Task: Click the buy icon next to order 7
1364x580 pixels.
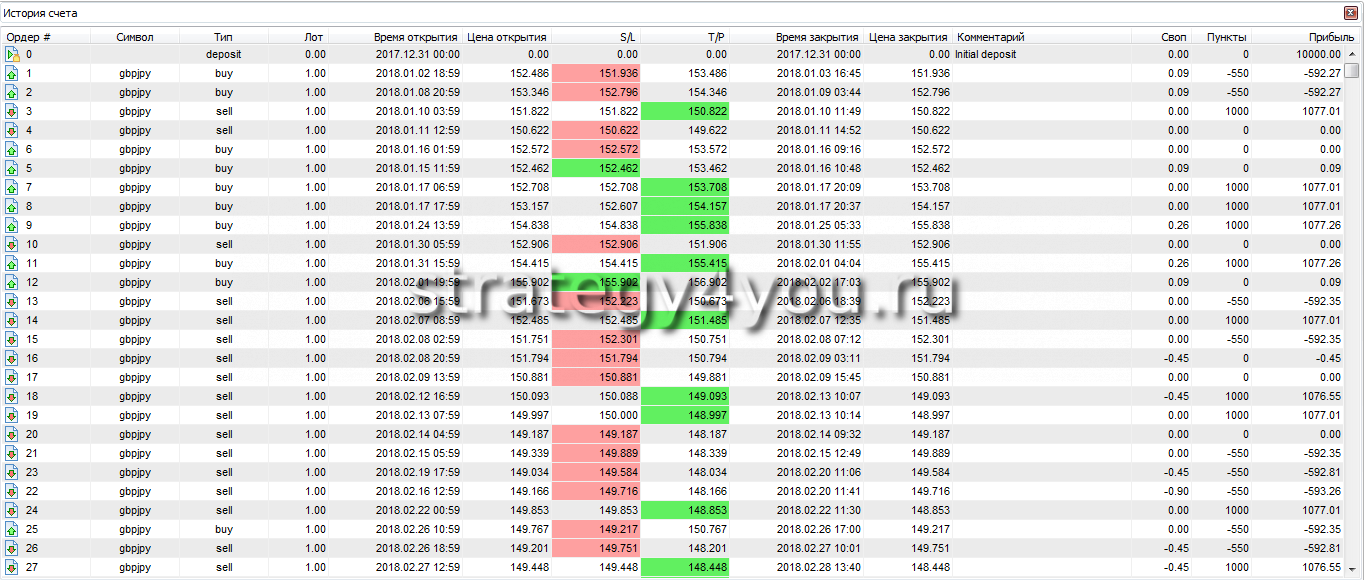Action: (12, 188)
